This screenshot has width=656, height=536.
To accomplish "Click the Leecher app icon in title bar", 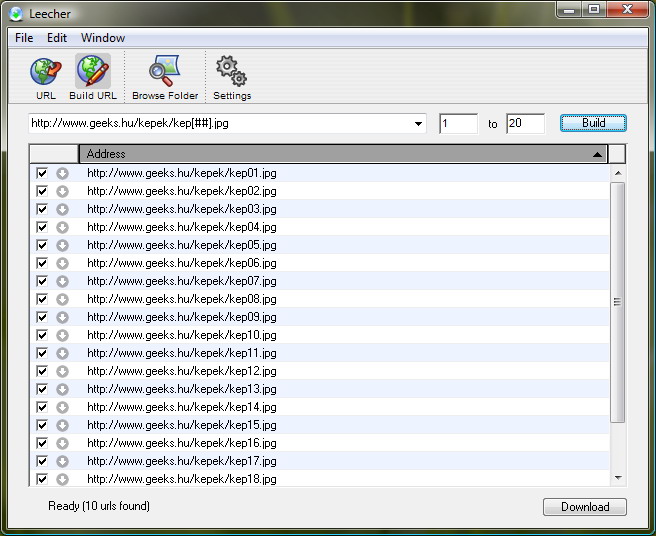I will coord(14,12).
